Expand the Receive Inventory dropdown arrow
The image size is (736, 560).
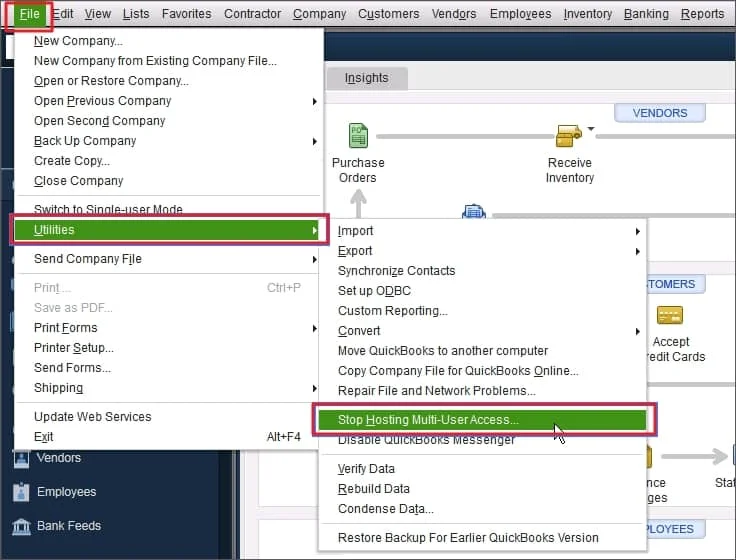(591, 129)
